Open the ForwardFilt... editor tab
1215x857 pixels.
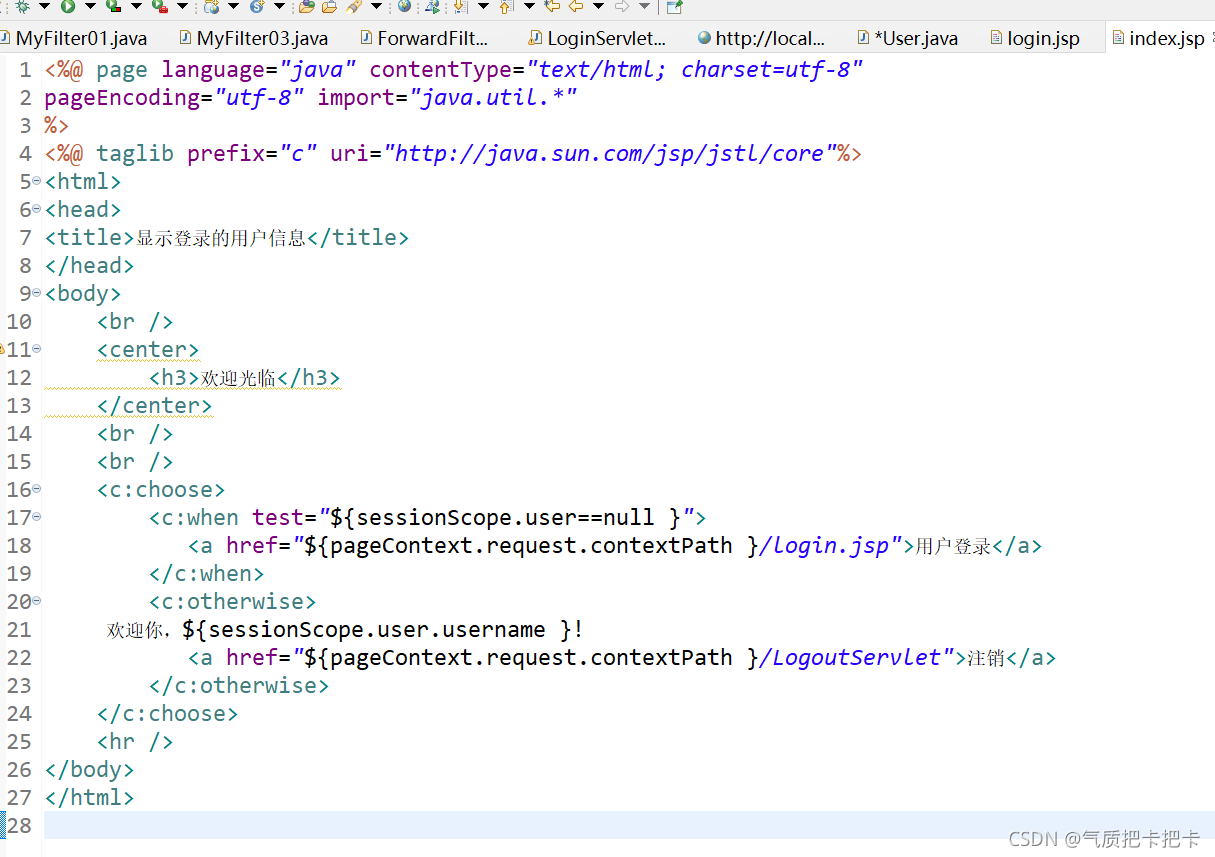[426, 38]
